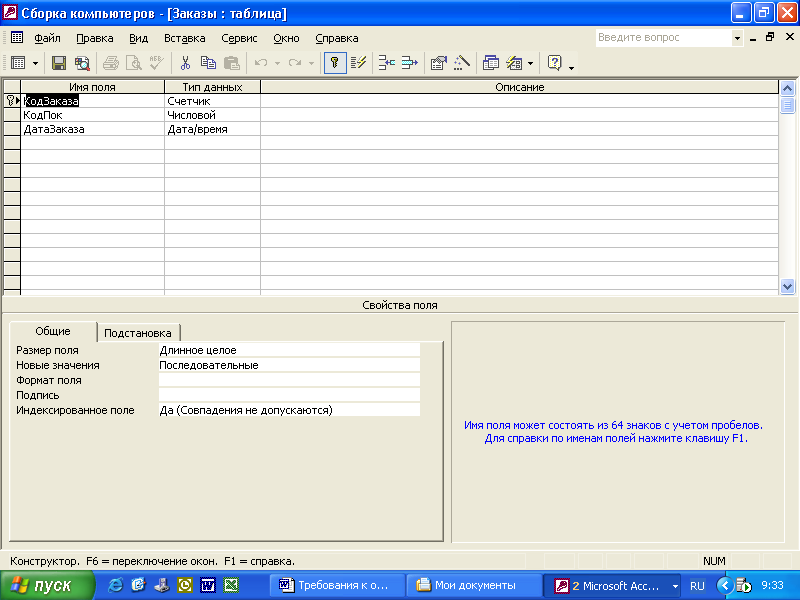Image resolution: width=800 pixels, height=600 pixels.
Task: Open the Справка menu
Action: tap(337, 38)
